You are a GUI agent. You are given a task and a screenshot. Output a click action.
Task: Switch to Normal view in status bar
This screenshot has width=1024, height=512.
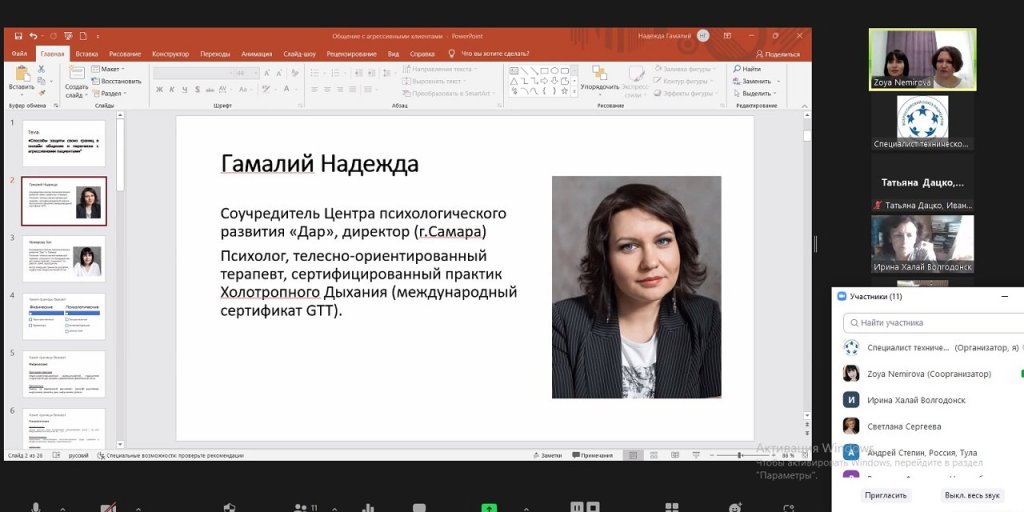[633, 455]
